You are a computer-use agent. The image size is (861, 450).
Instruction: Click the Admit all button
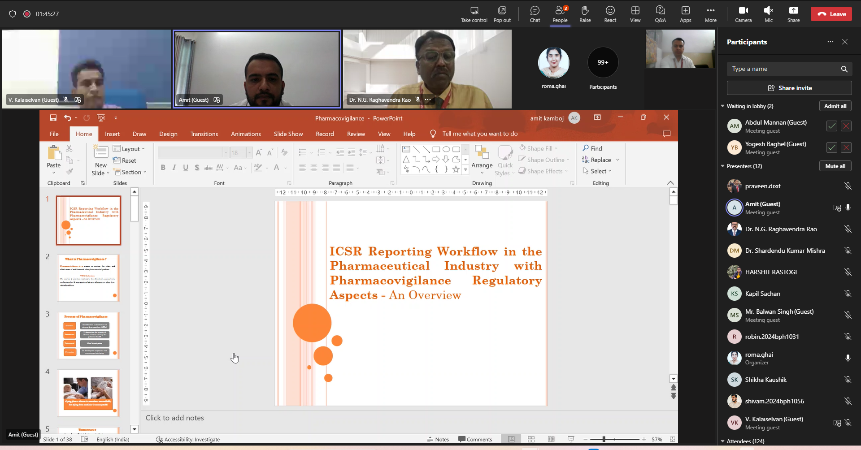[834, 106]
